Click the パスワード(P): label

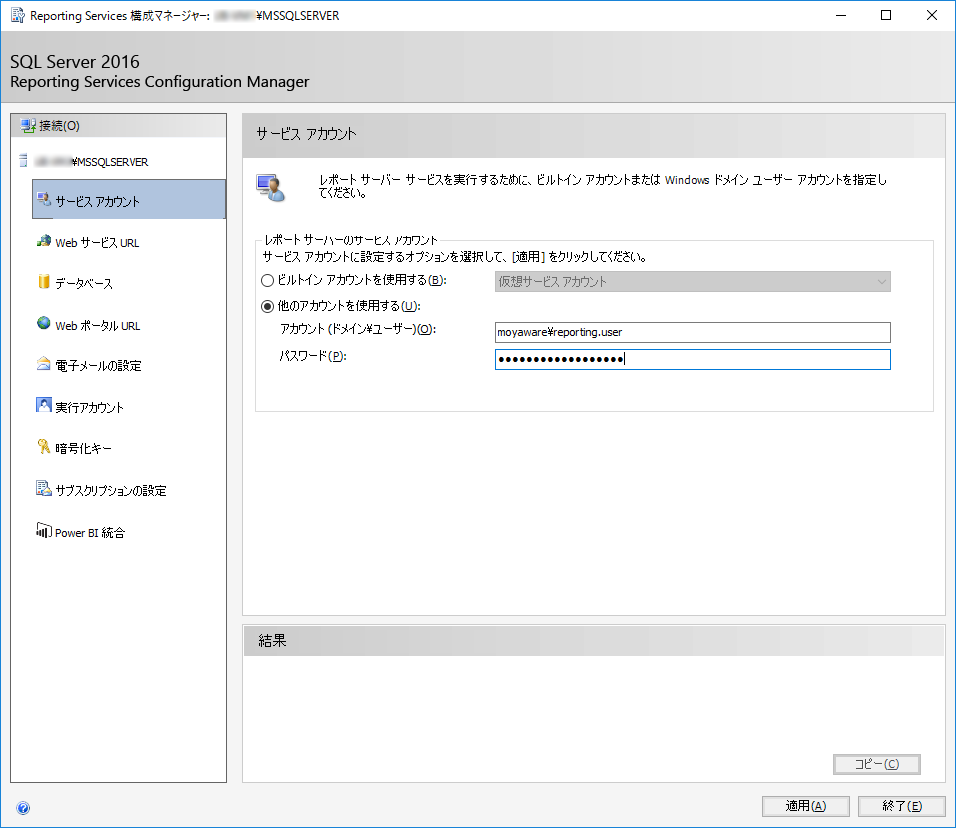313,356
